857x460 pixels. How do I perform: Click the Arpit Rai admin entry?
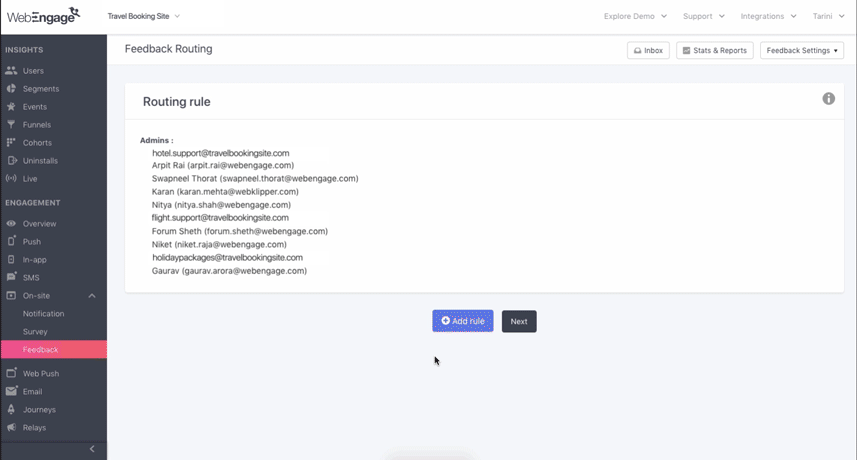coord(223,165)
